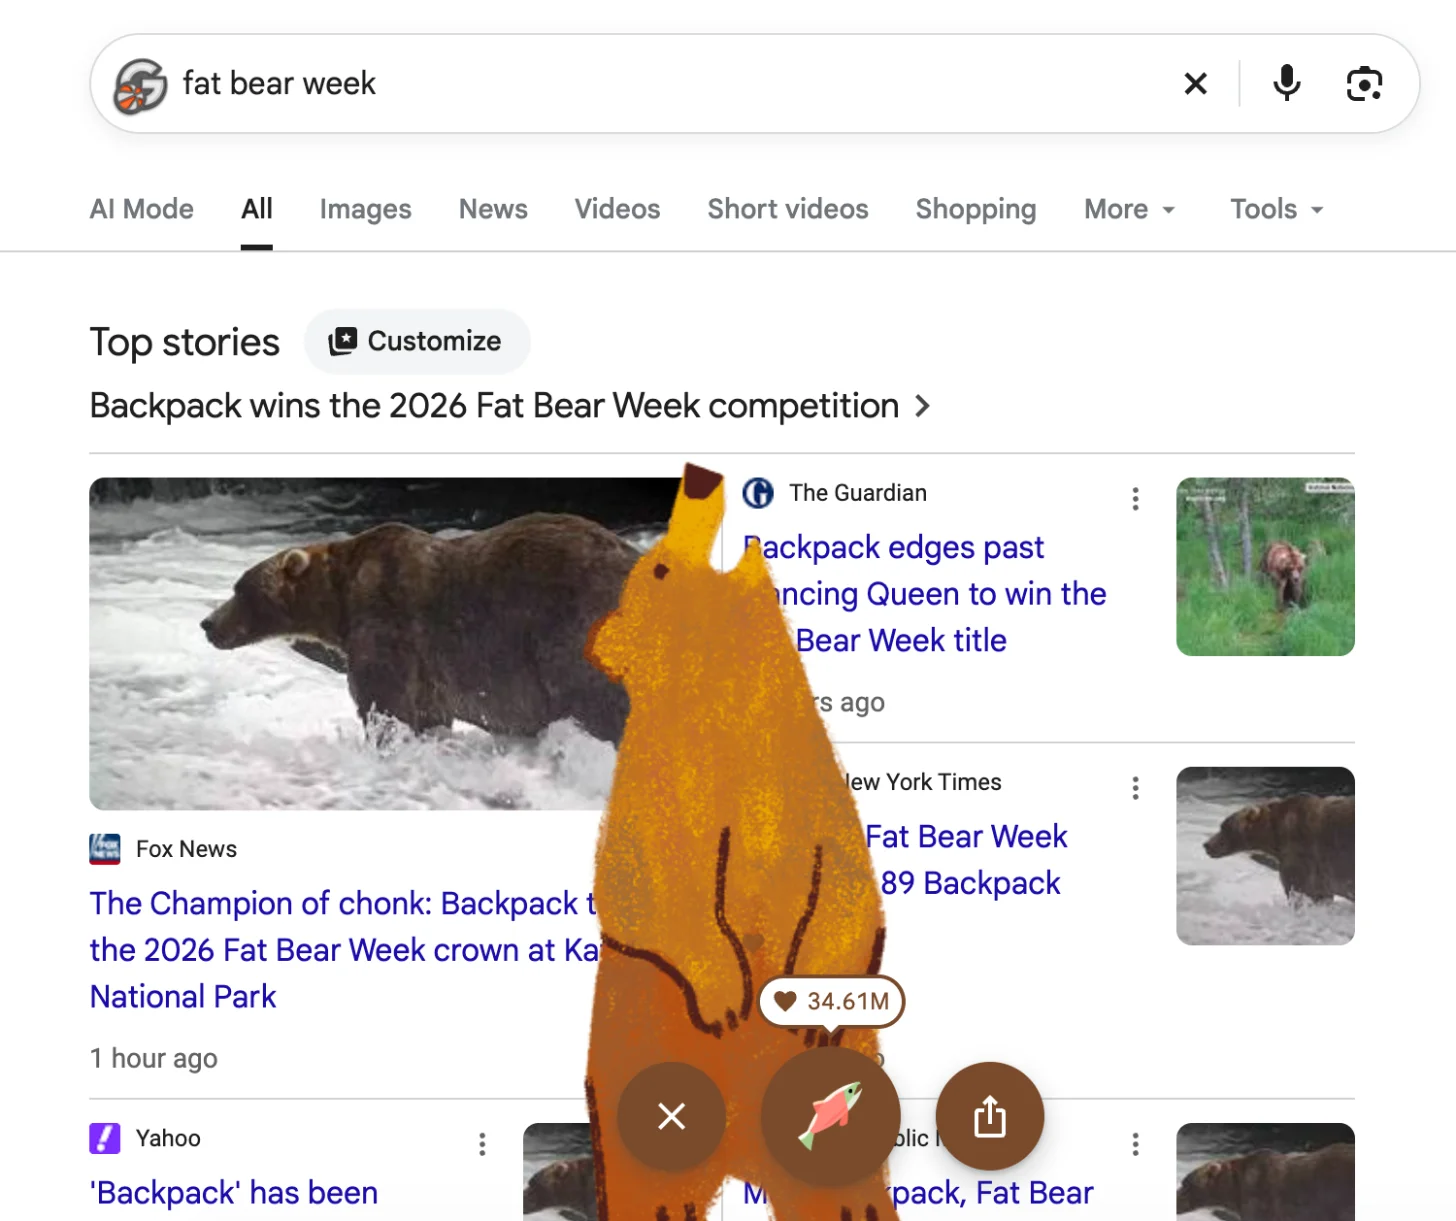Start a voice search with the microphone icon

click(x=1287, y=83)
